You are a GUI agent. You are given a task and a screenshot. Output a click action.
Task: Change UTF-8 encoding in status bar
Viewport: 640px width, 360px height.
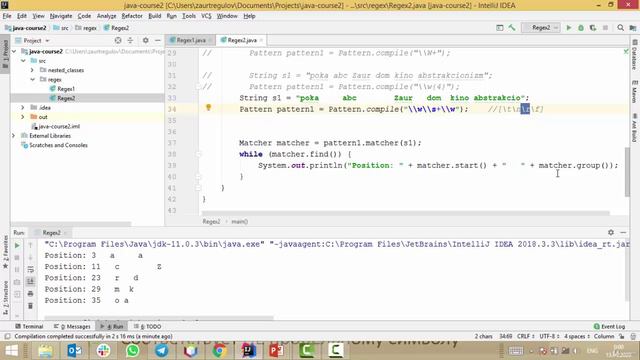click(549, 336)
